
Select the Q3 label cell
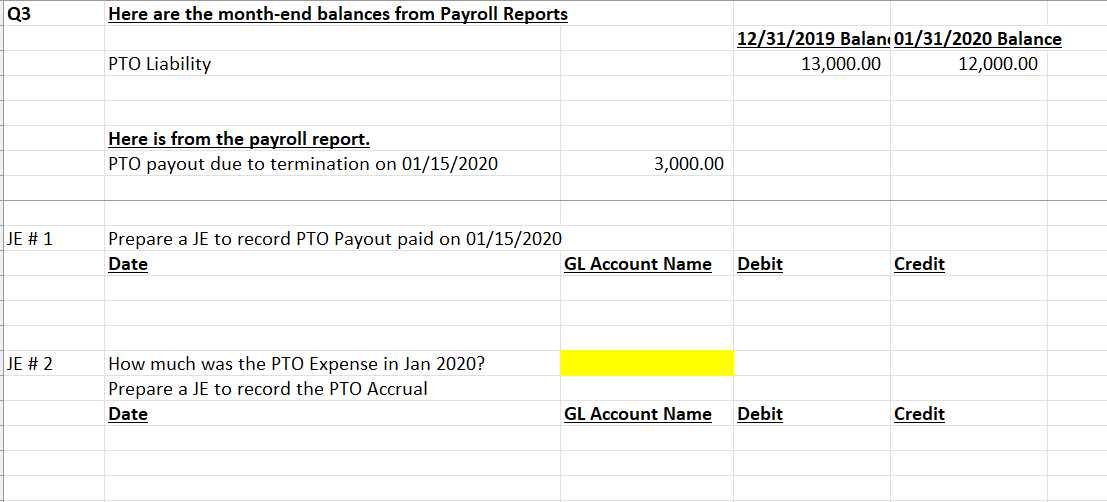point(53,14)
